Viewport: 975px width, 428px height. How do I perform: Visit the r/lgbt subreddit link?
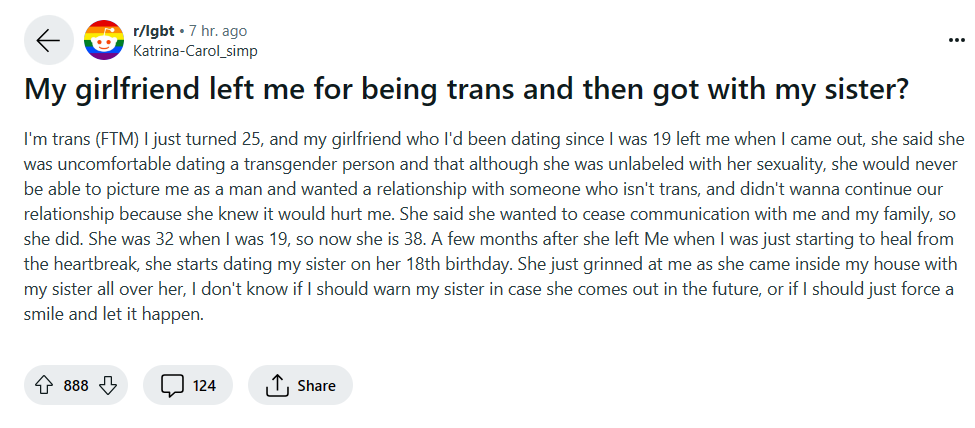tap(154, 31)
